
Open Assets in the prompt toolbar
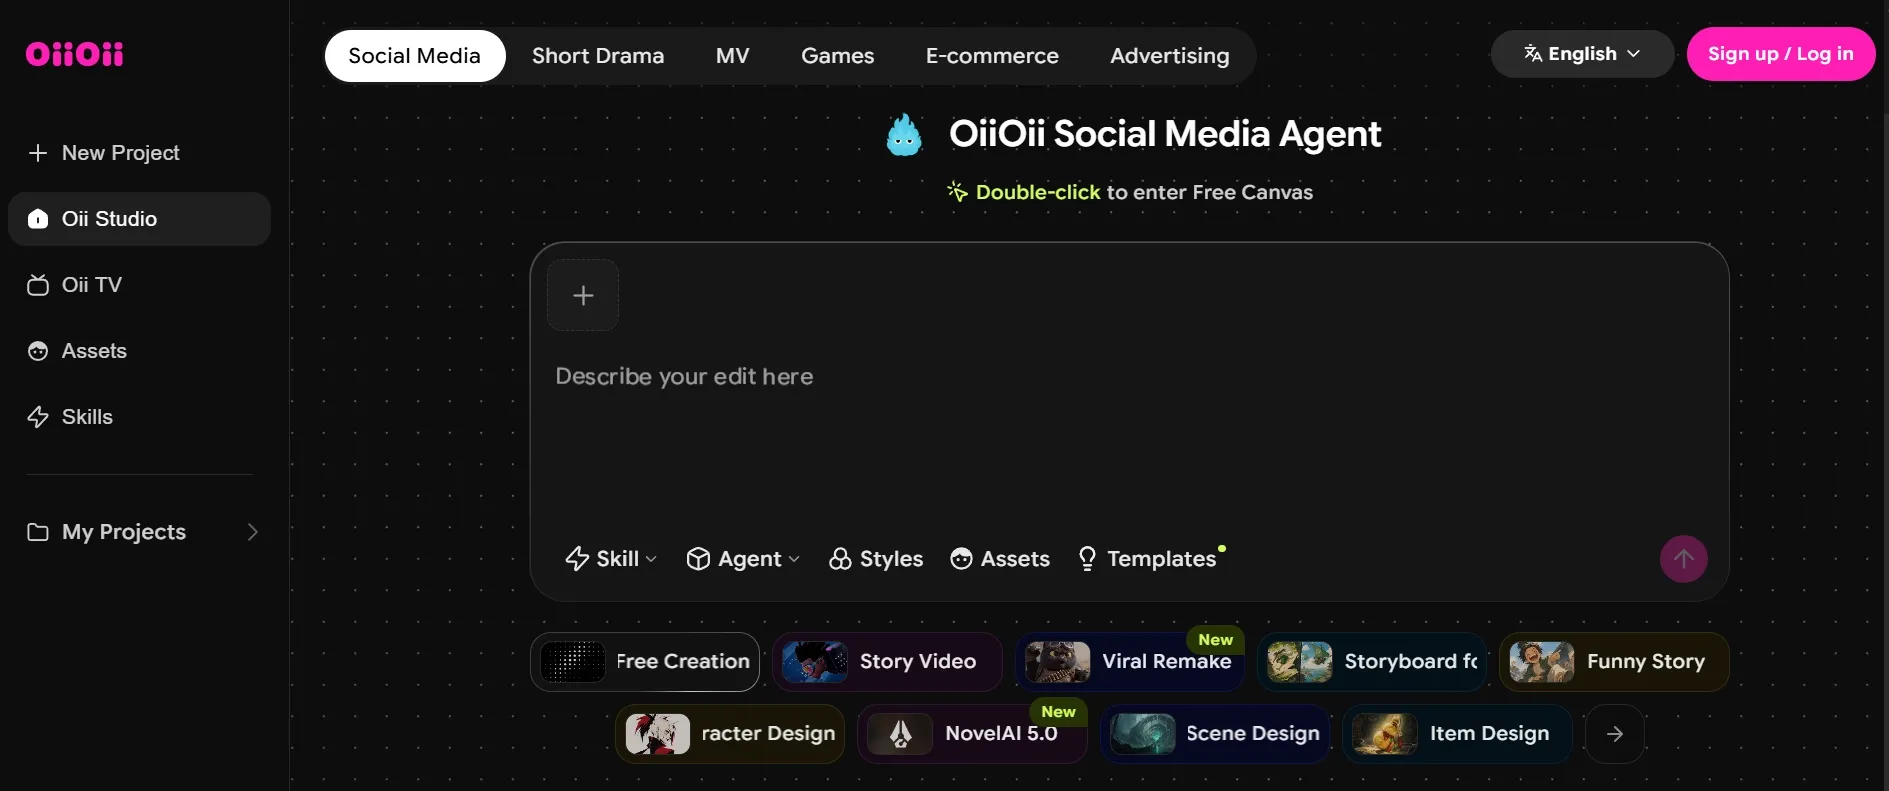point(1000,559)
